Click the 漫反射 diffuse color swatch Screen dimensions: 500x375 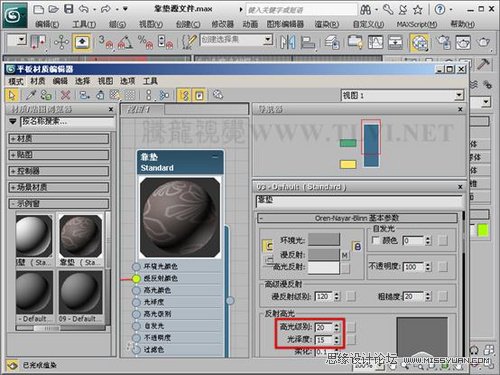coord(324,255)
